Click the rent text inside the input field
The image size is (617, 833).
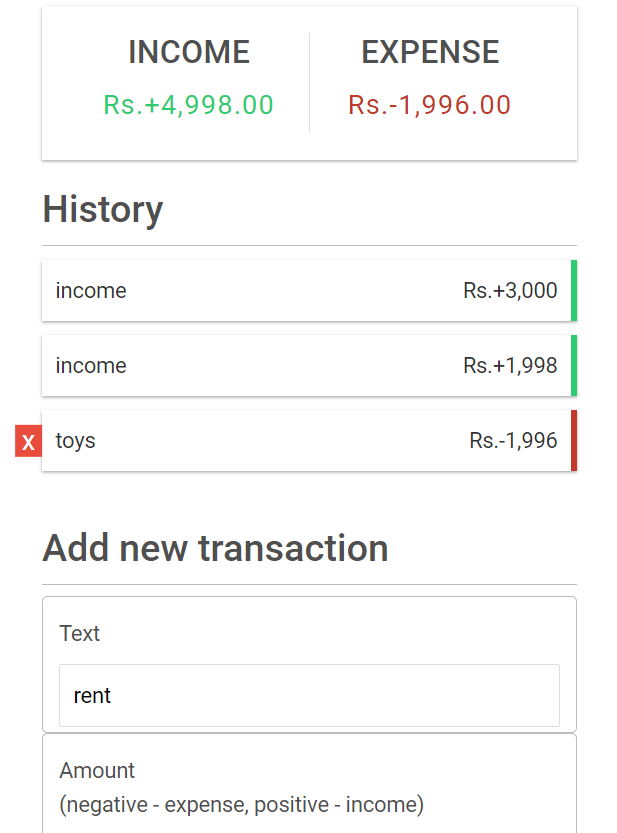tap(92, 695)
